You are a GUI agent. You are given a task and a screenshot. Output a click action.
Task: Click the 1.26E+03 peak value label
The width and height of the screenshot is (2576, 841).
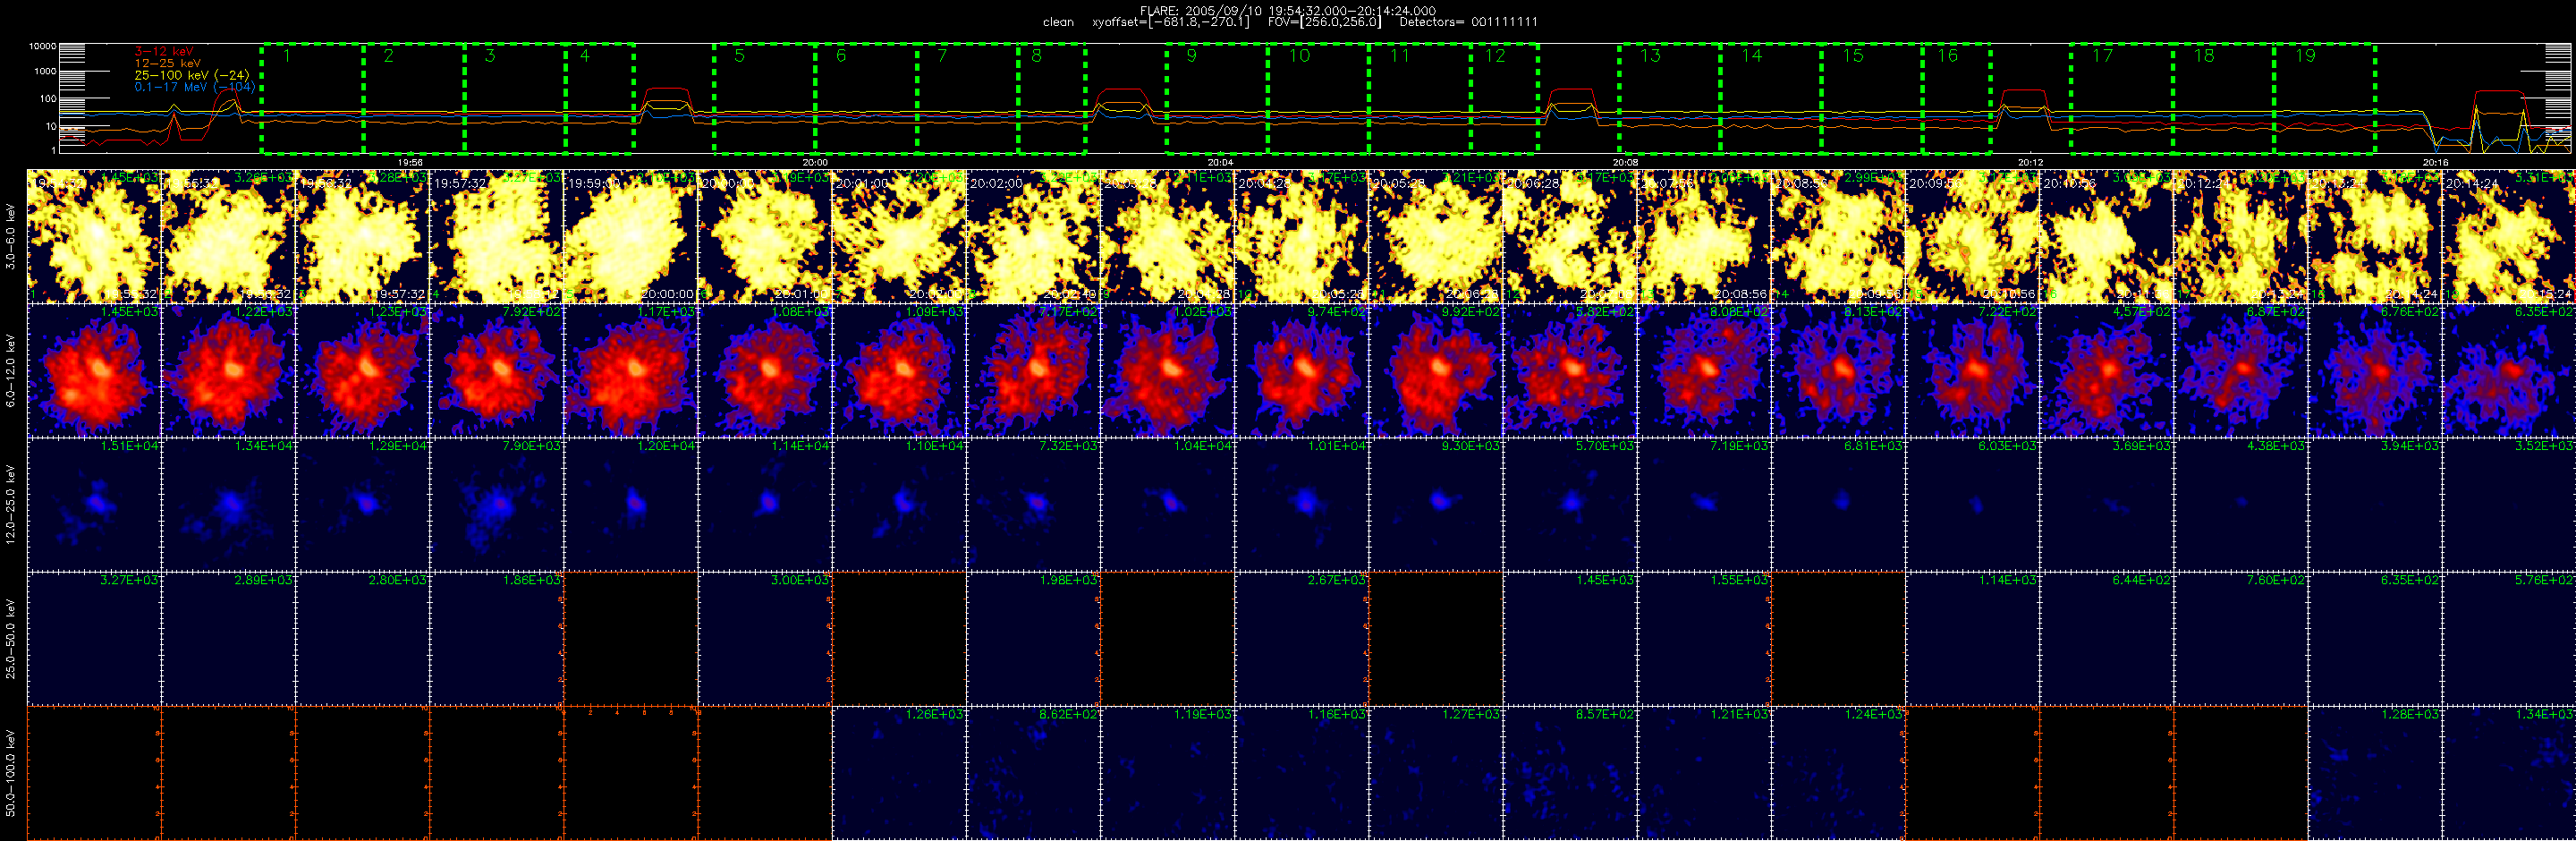click(x=935, y=715)
